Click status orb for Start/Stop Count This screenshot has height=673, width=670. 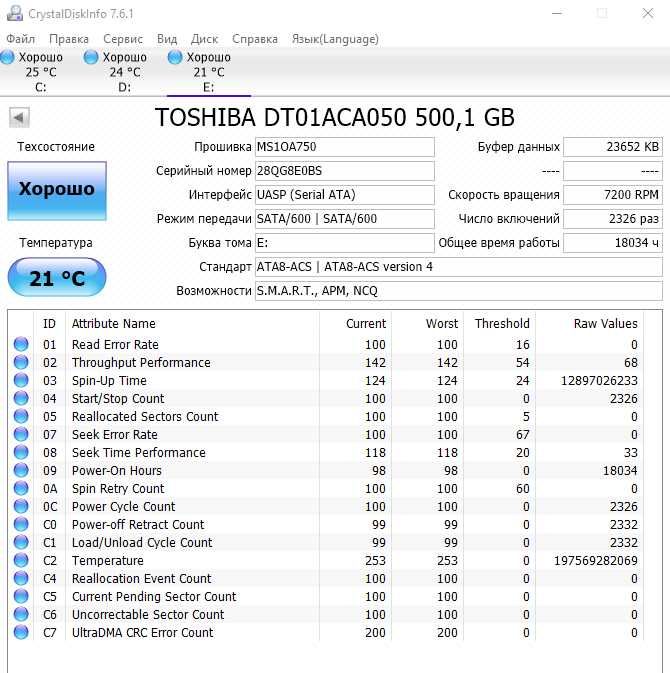coord(21,398)
